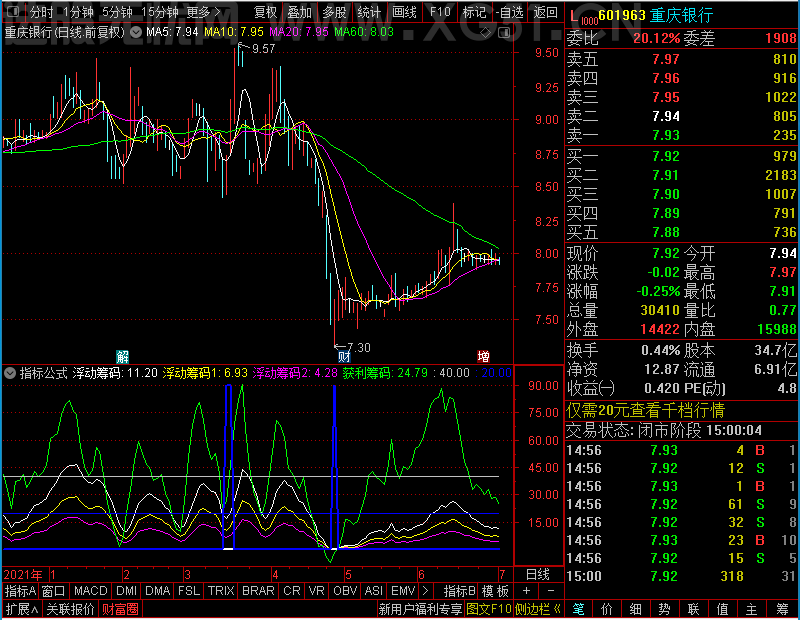The image size is (800, 620).
Task: Click the diamond icon above main chart
Action: 486,33
